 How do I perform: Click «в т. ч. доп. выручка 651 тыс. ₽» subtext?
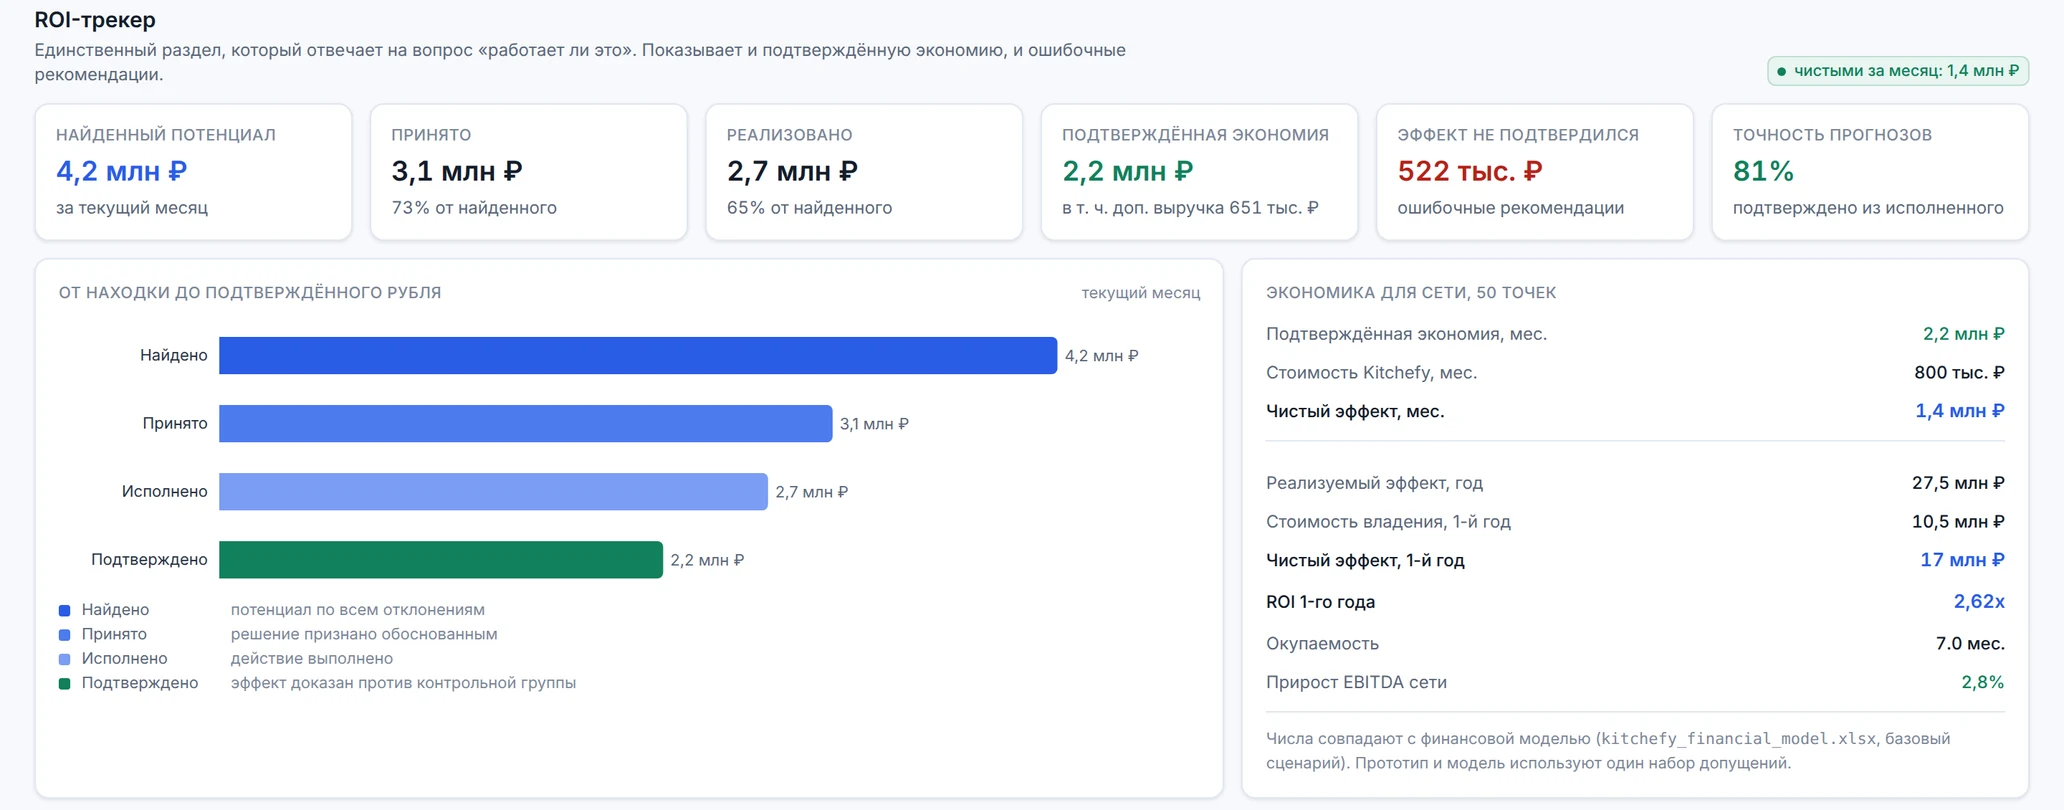[x=1190, y=208]
